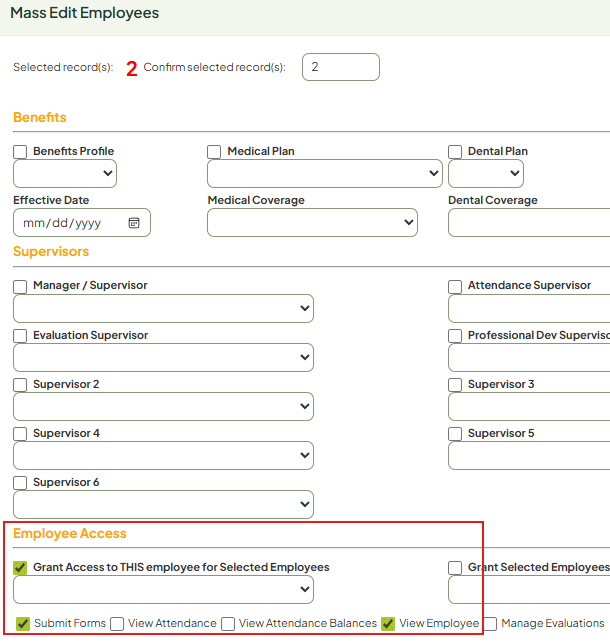Check the Dental Plan checkbox

tap(455, 151)
